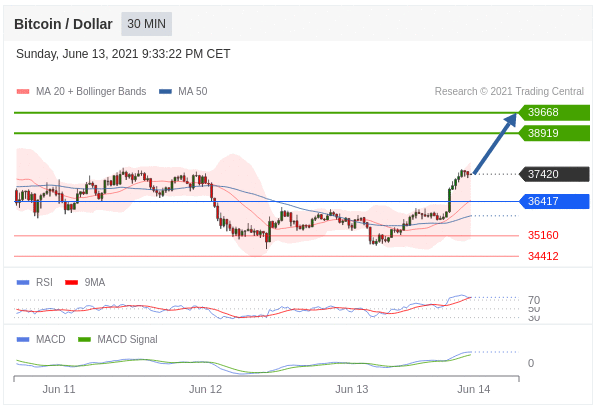Click the Jun 12 date axis label
The height and width of the screenshot is (408, 596).
point(205,389)
